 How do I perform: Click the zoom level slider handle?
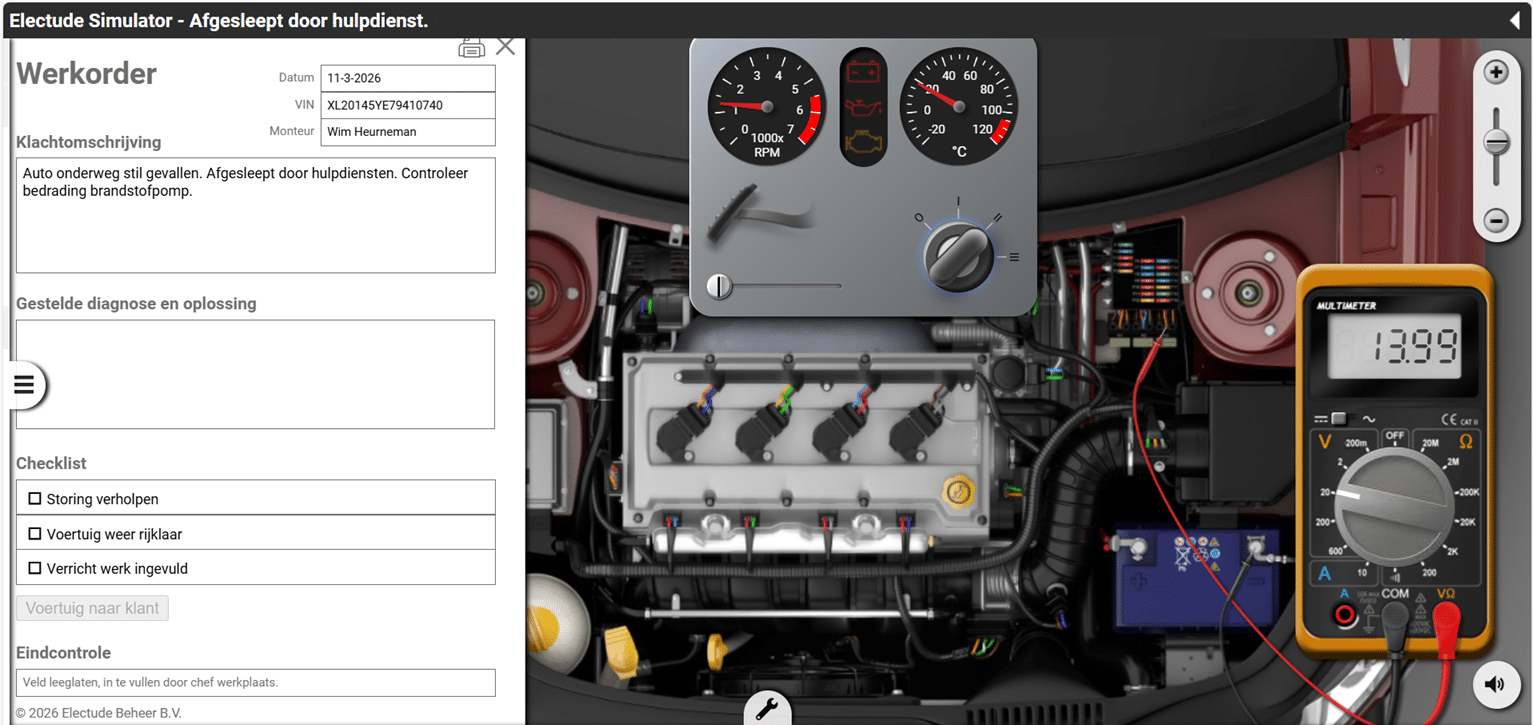click(1496, 142)
